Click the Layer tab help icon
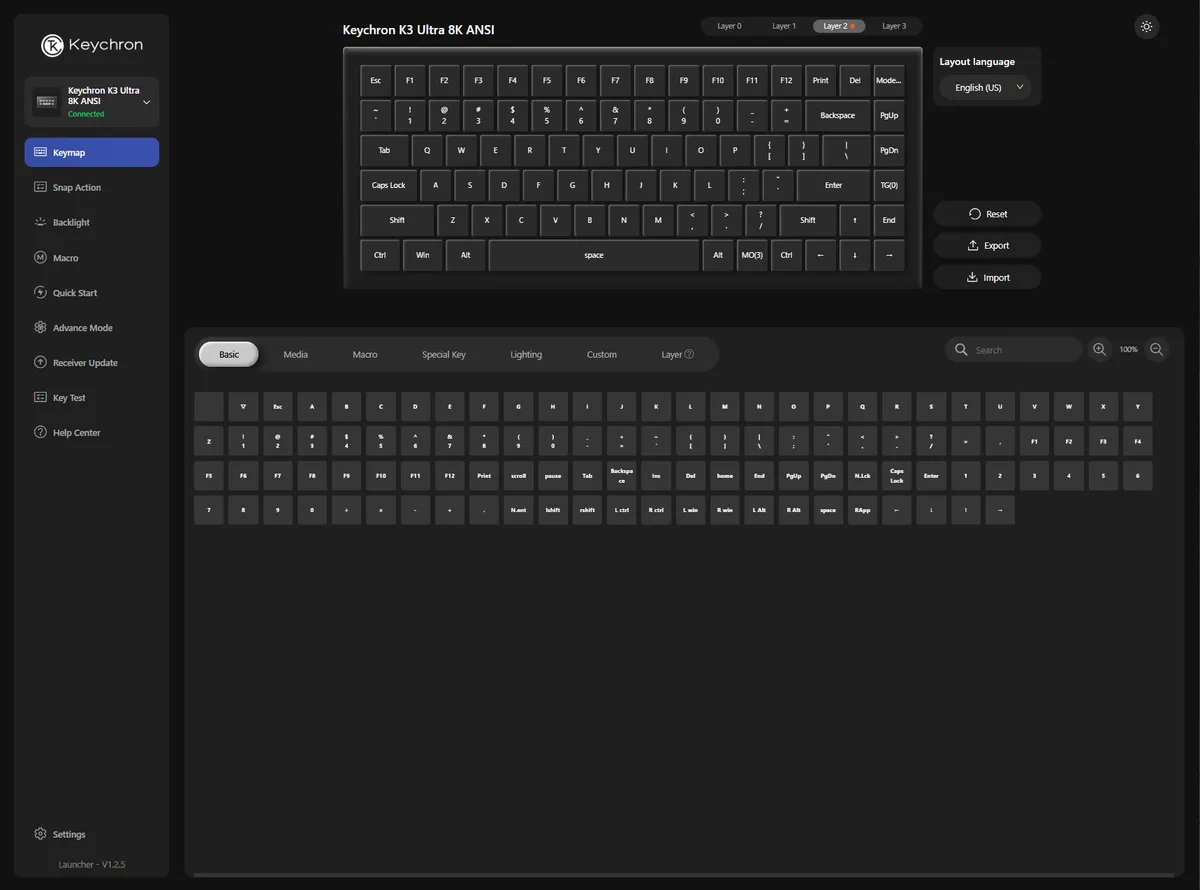This screenshot has width=1200, height=890. pyautogui.click(x=689, y=354)
